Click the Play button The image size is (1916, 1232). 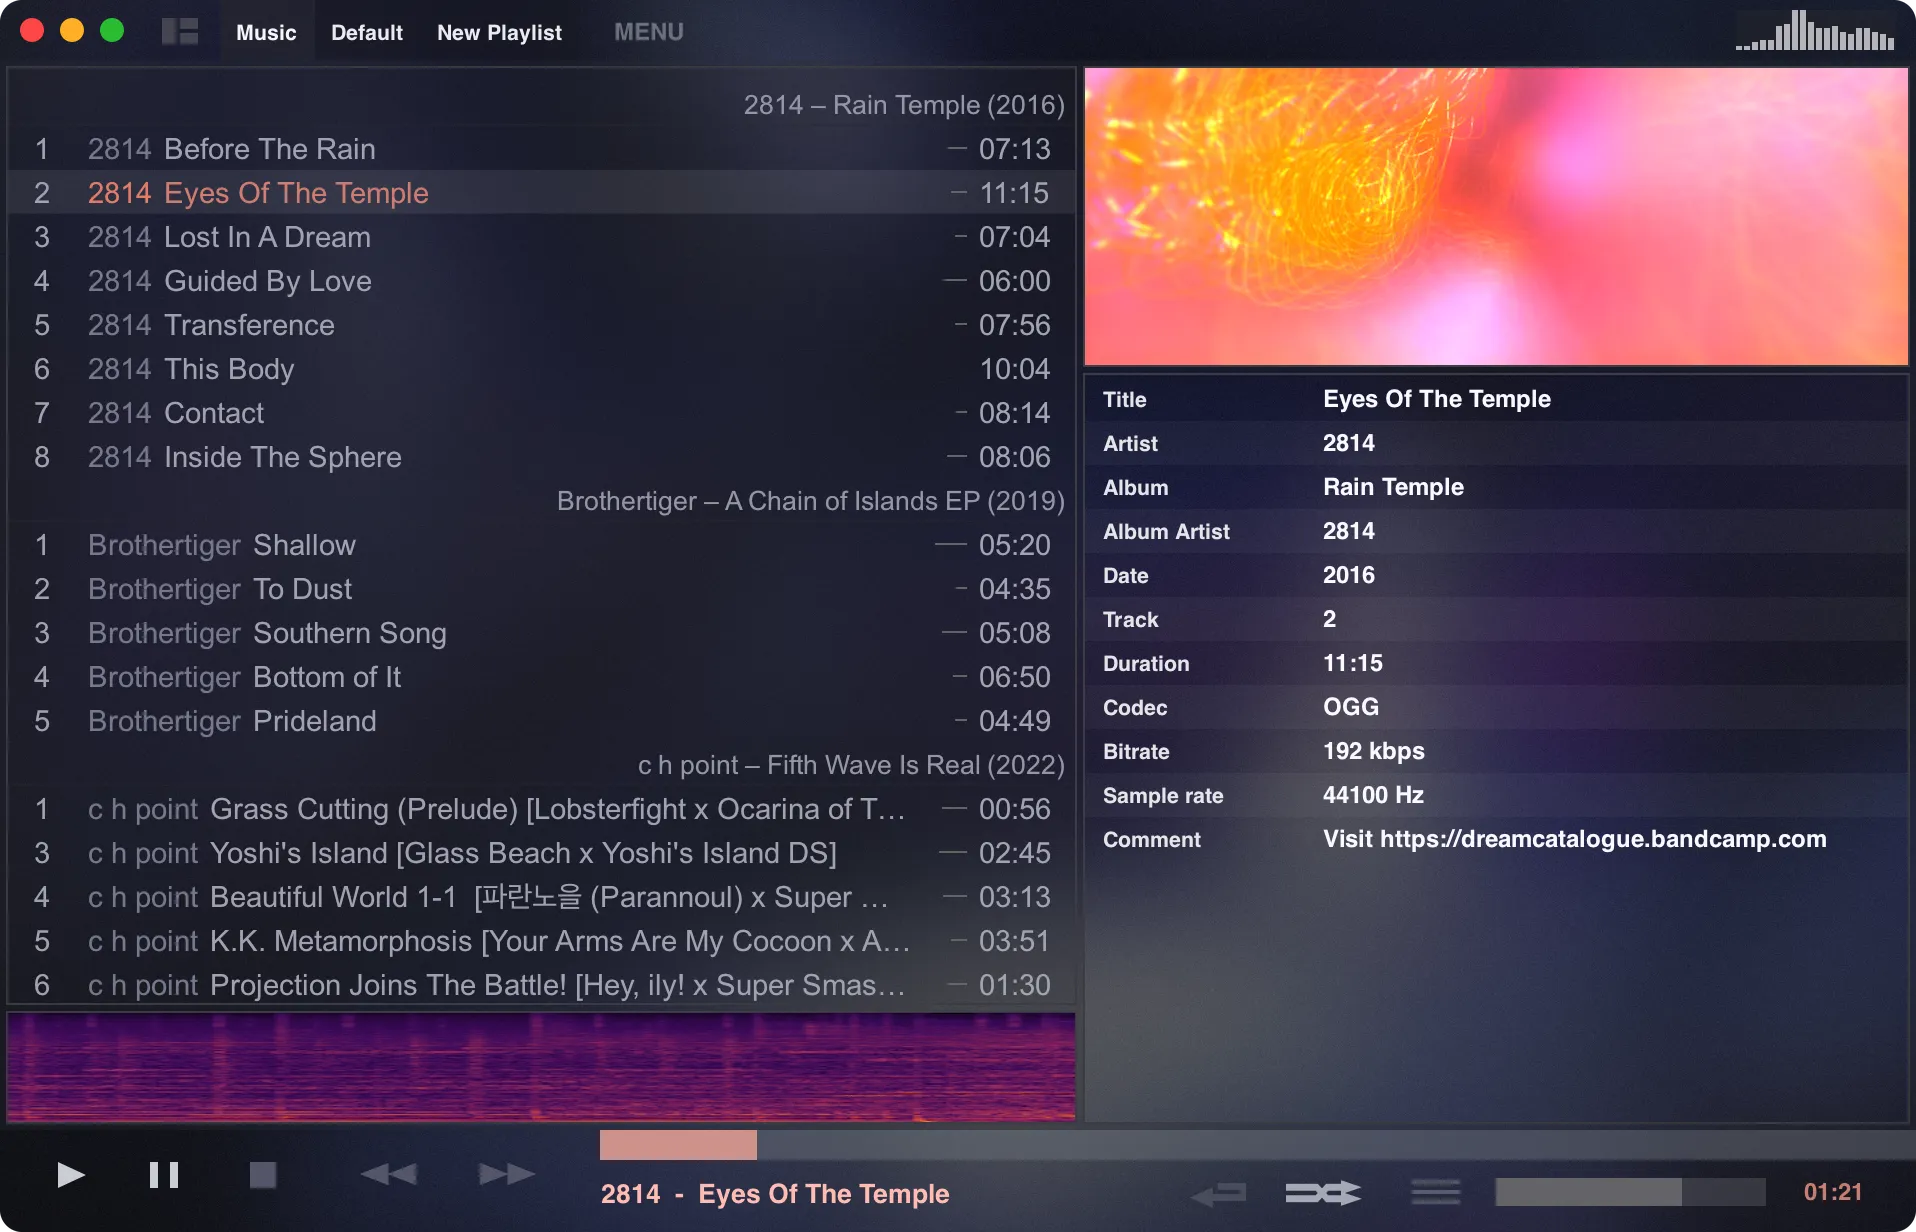pyautogui.click(x=70, y=1175)
